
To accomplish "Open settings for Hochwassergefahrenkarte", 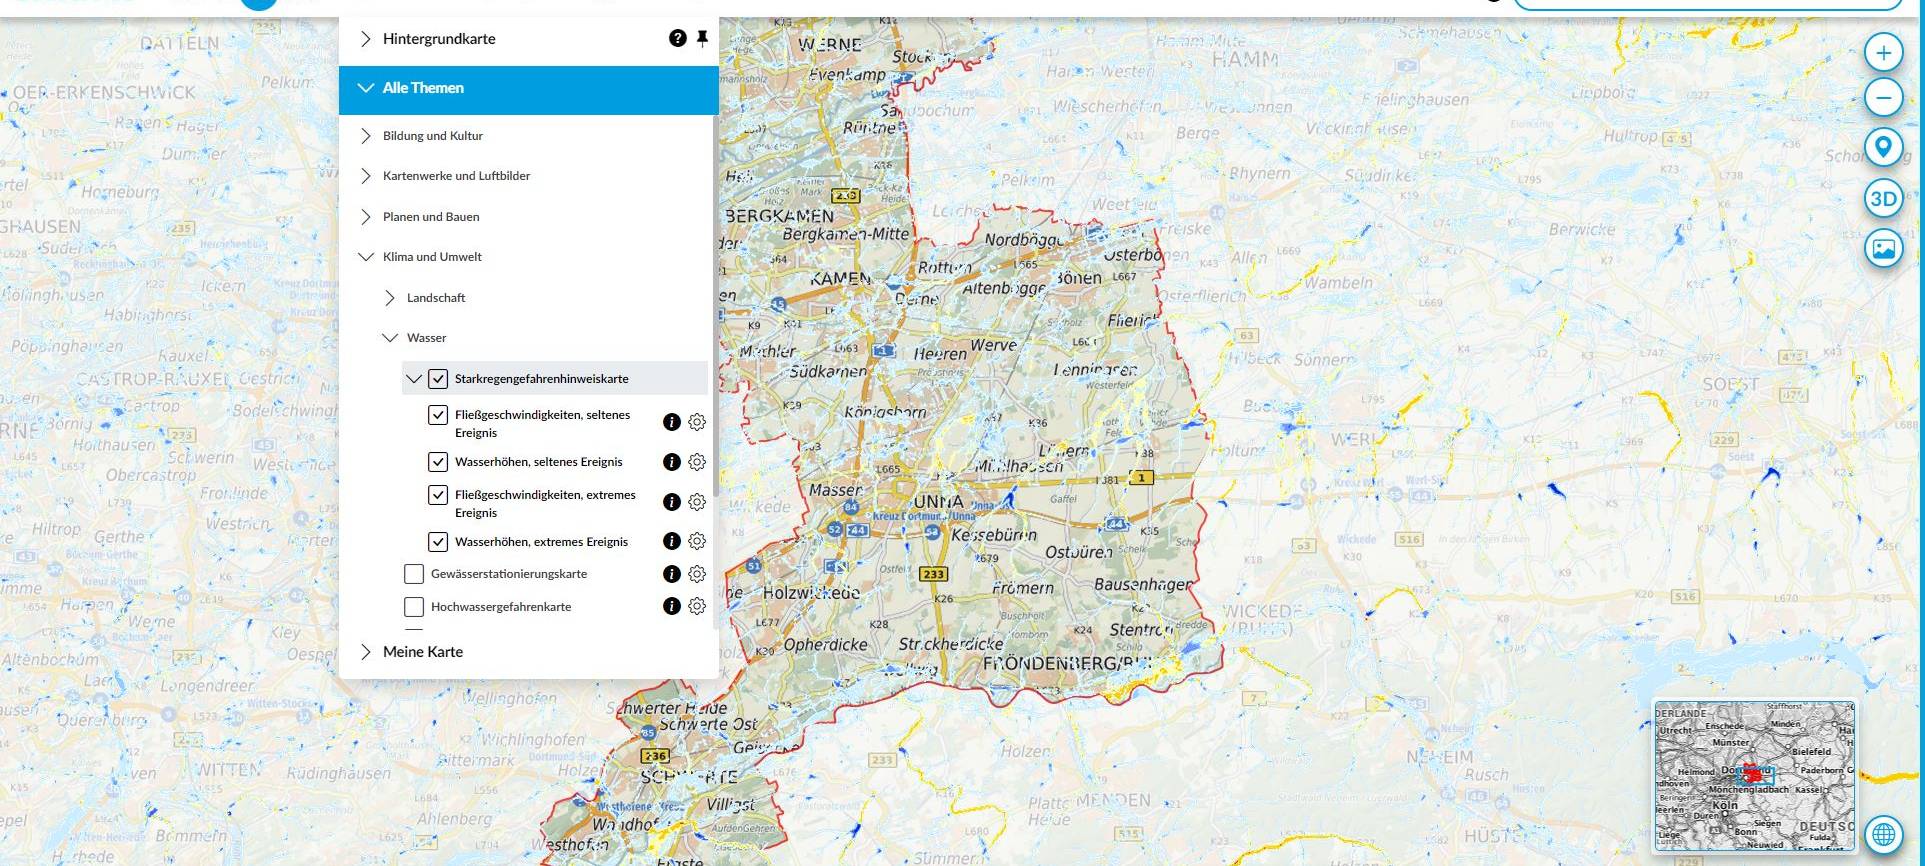I will pos(697,606).
